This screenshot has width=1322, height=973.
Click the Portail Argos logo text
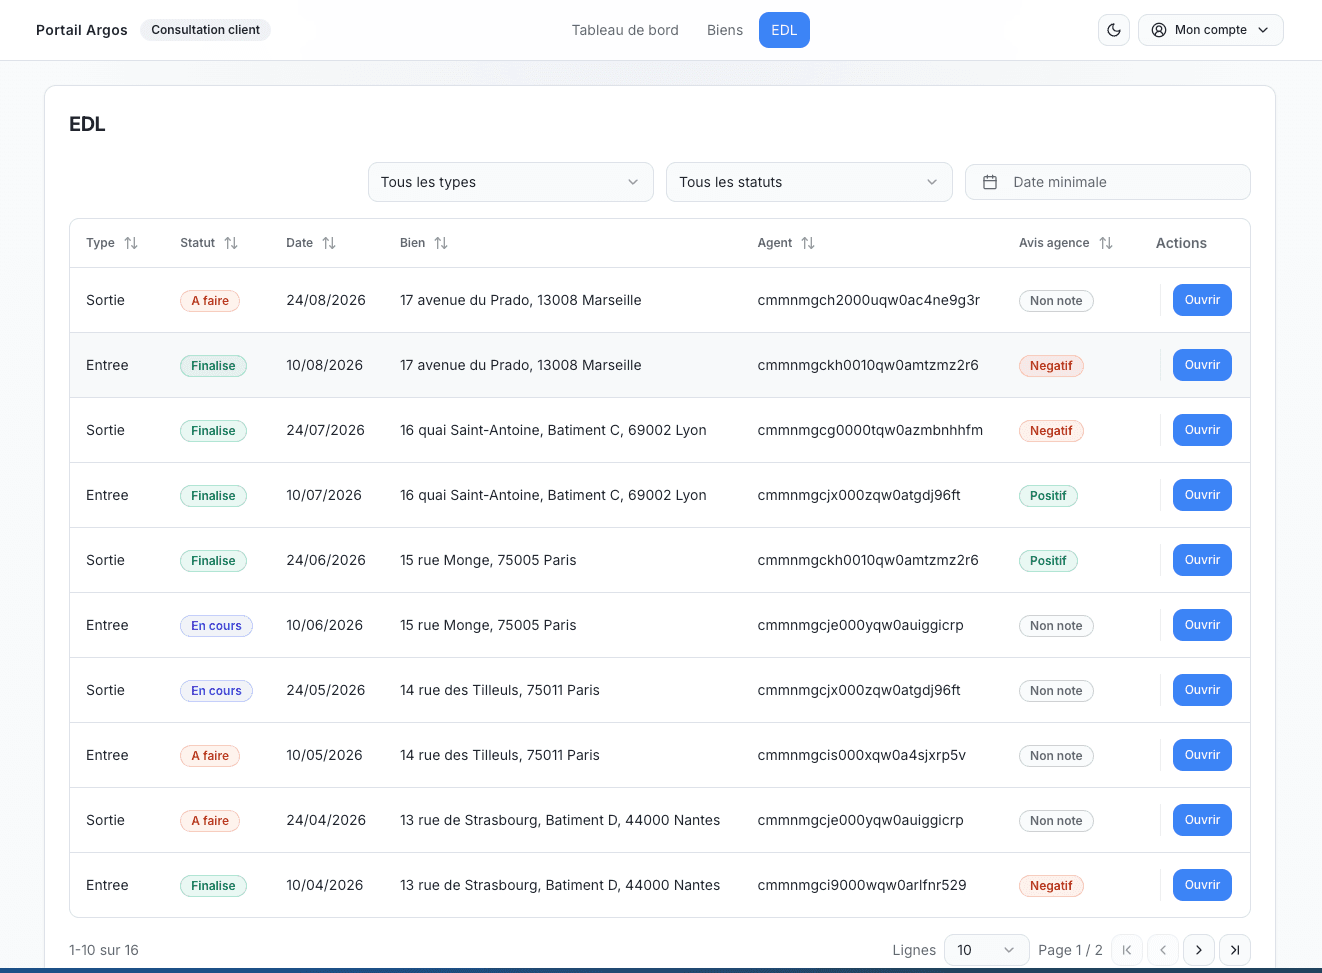pos(82,30)
